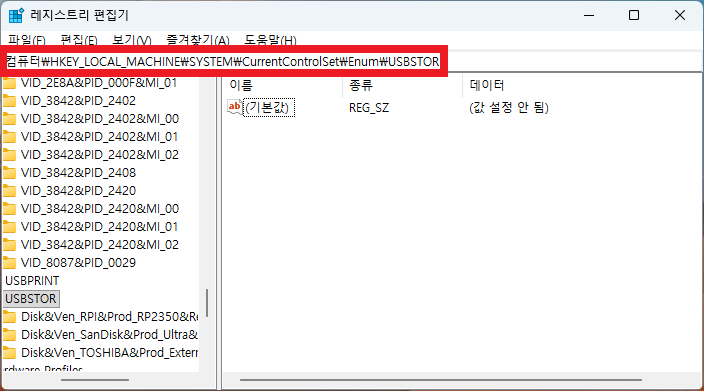Viewport: 704px width, 391px height.
Task: Open the 파일(F) menu
Action: point(26,40)
